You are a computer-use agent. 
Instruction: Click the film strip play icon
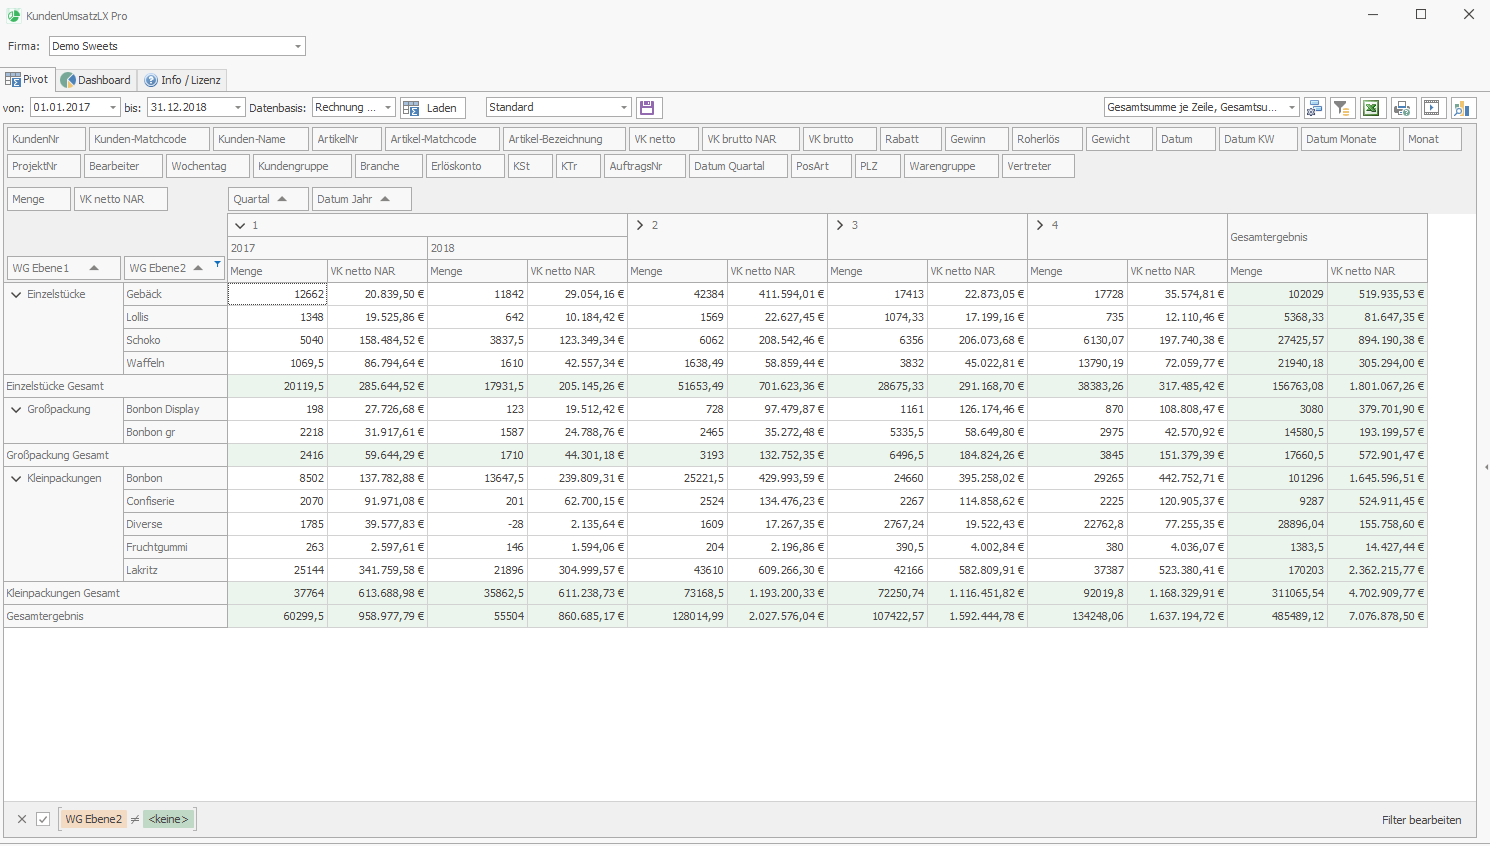pos(1432,108)
